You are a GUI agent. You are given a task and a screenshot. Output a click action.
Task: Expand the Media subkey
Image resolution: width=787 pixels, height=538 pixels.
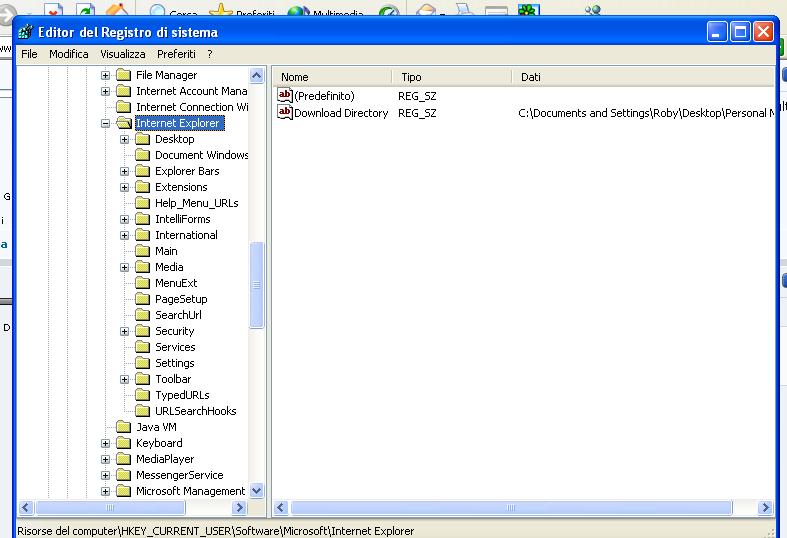(124, 267)
